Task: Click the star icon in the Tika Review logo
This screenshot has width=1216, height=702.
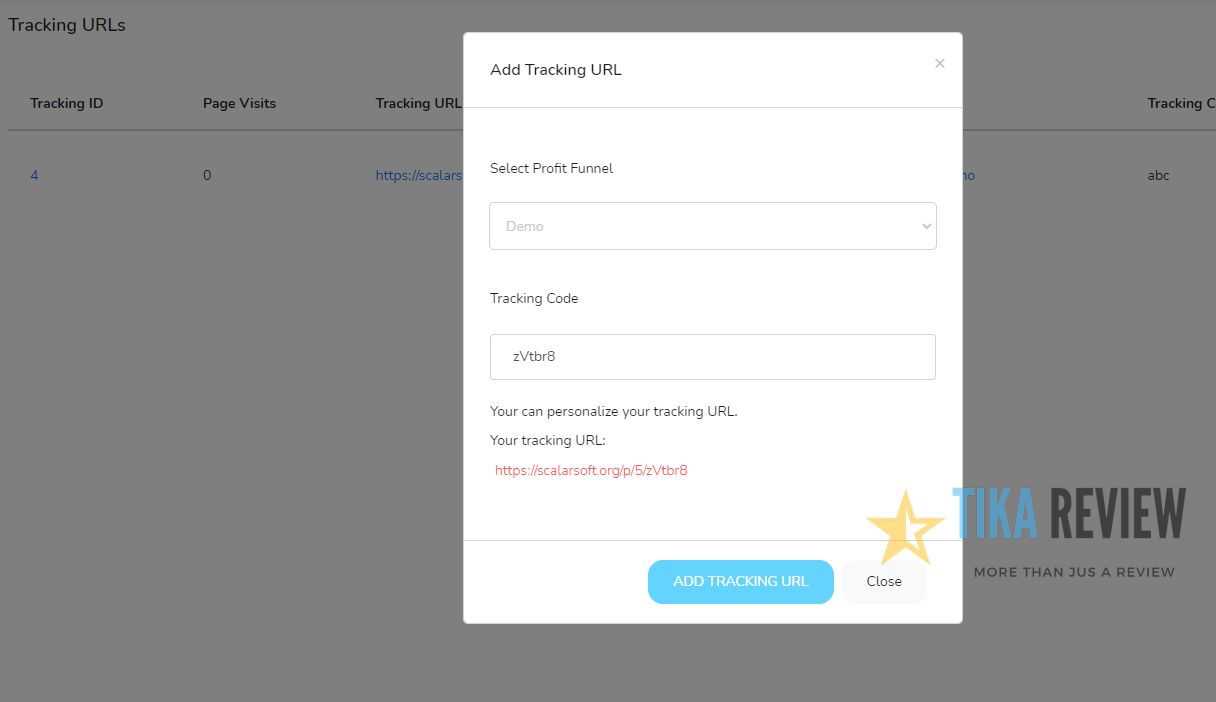Action: click(905, 523)
